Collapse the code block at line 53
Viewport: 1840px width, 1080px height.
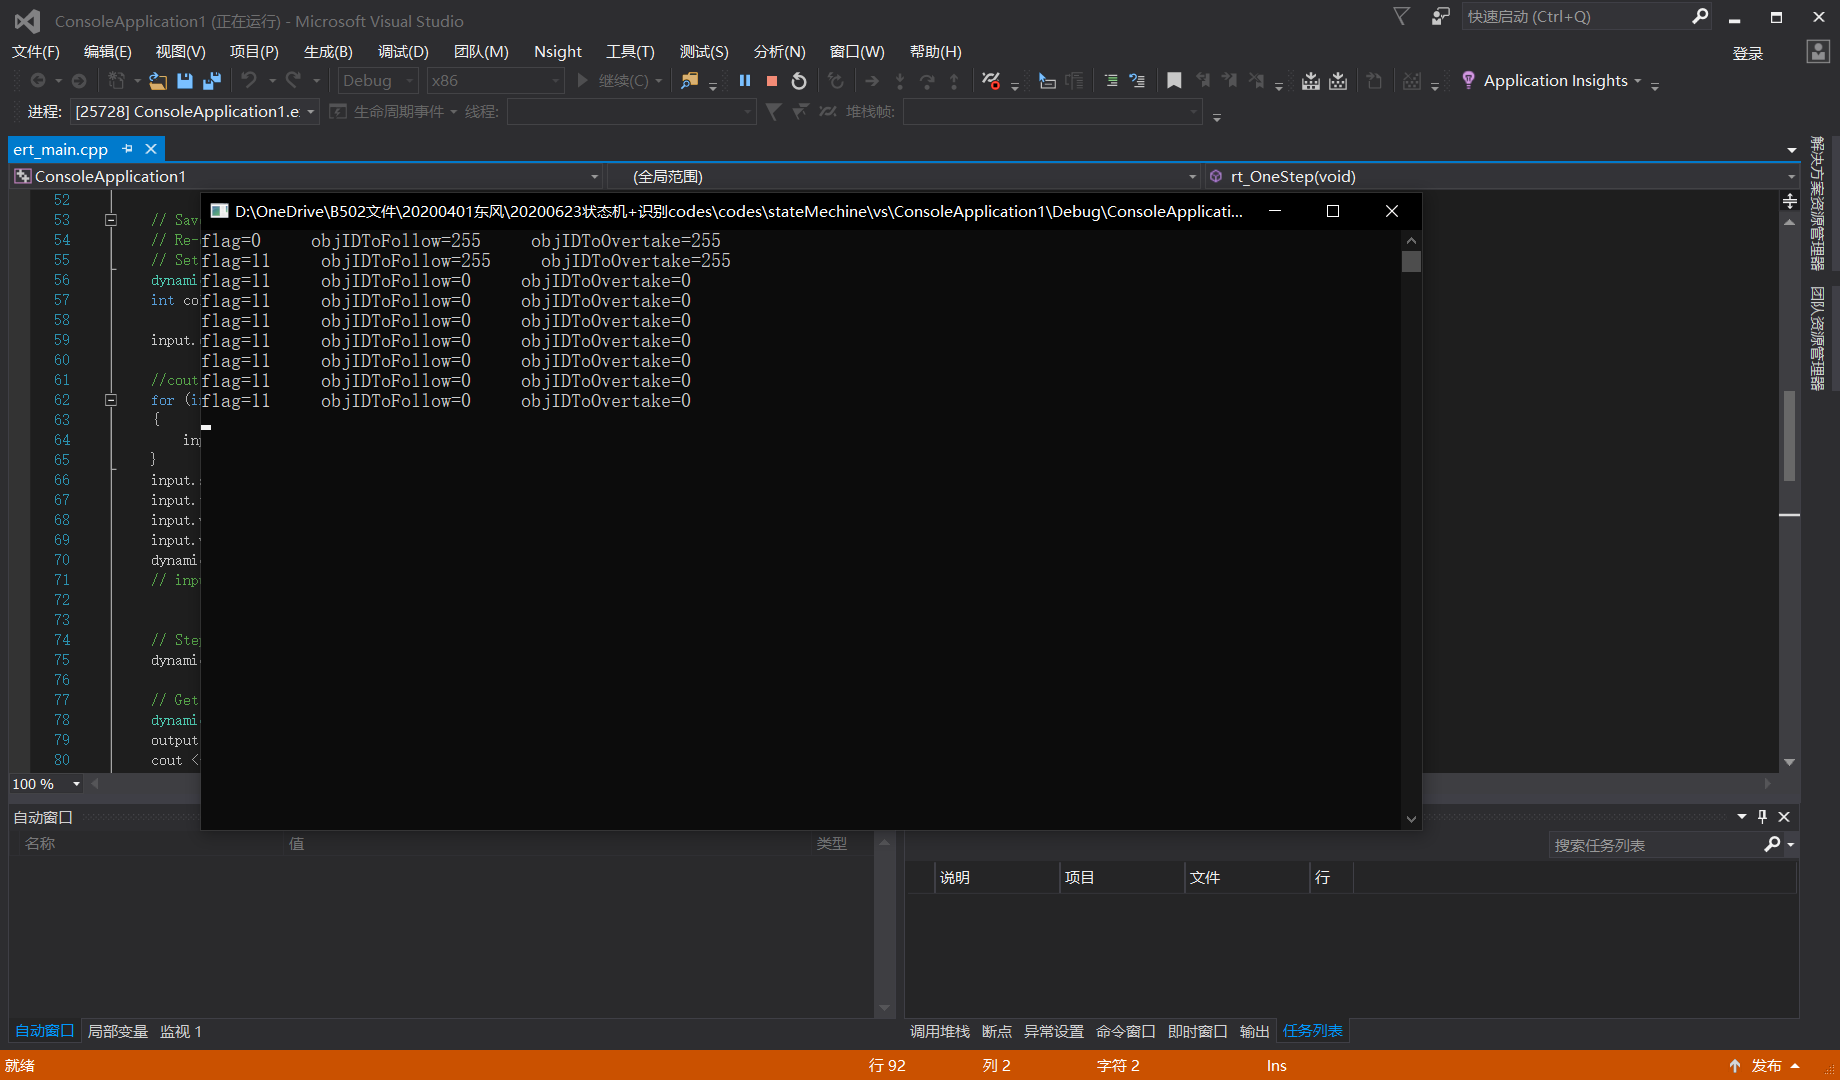[x=111, y=220]
